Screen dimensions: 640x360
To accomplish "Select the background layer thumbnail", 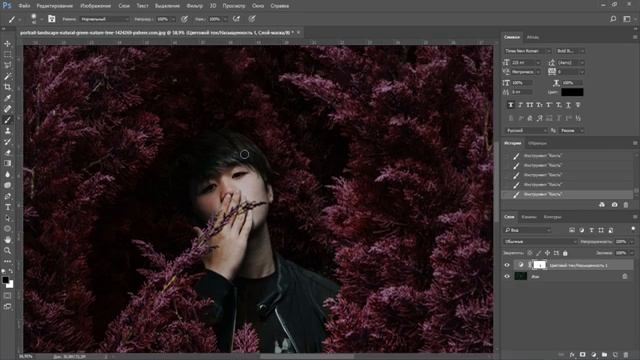I will click(520, 276).
